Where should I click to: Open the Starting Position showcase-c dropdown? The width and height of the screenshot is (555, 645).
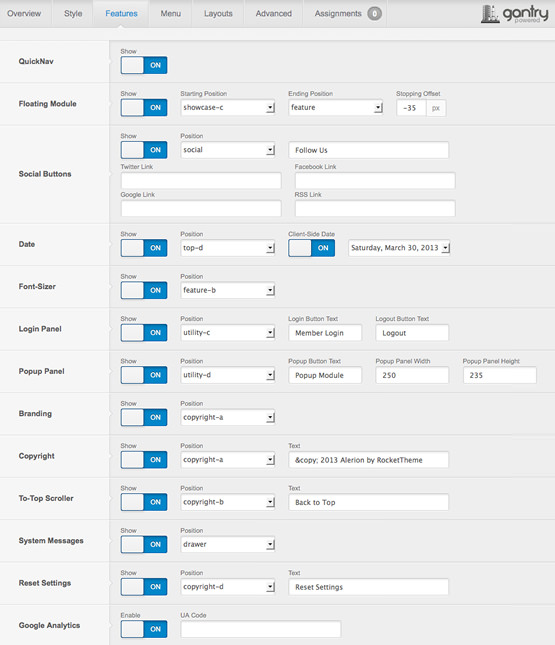point(228,107)
